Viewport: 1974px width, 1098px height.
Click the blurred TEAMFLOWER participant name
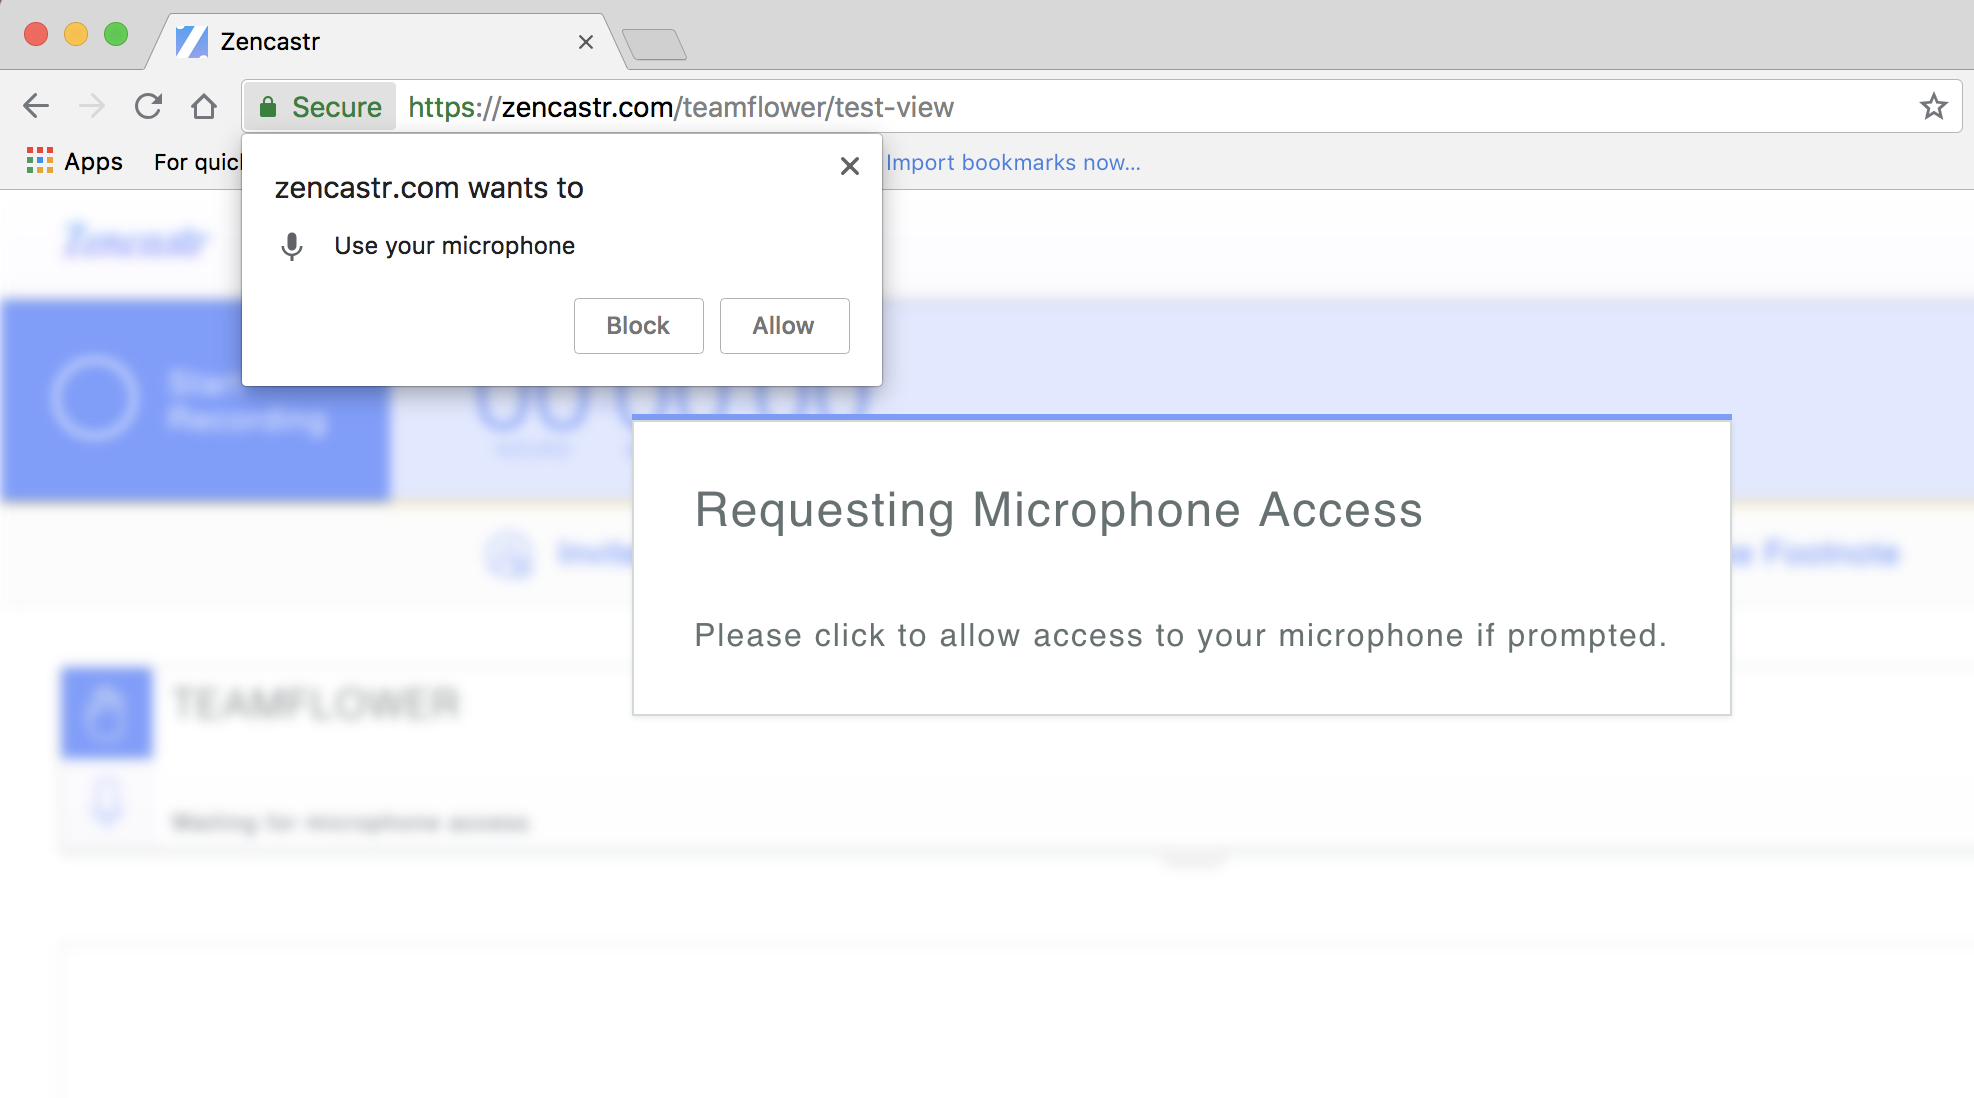[316, 703]
